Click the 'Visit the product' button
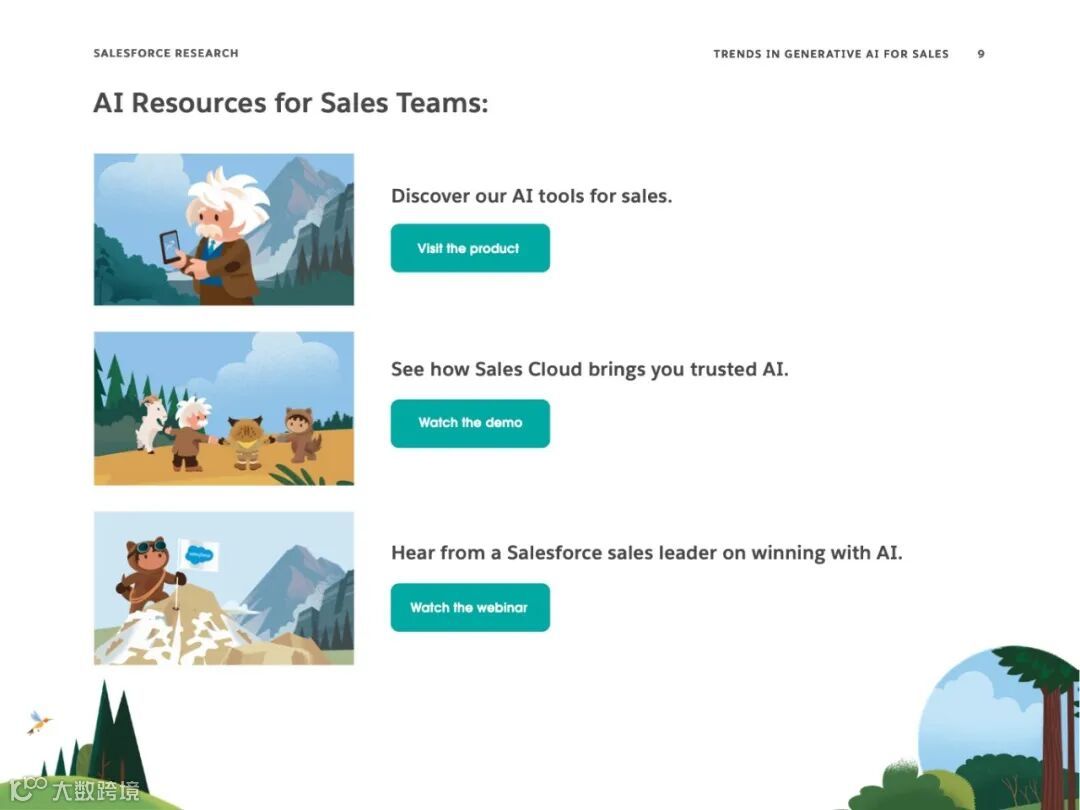The height and width of the screenshot is (810, 1080). (x=470, y=248)
